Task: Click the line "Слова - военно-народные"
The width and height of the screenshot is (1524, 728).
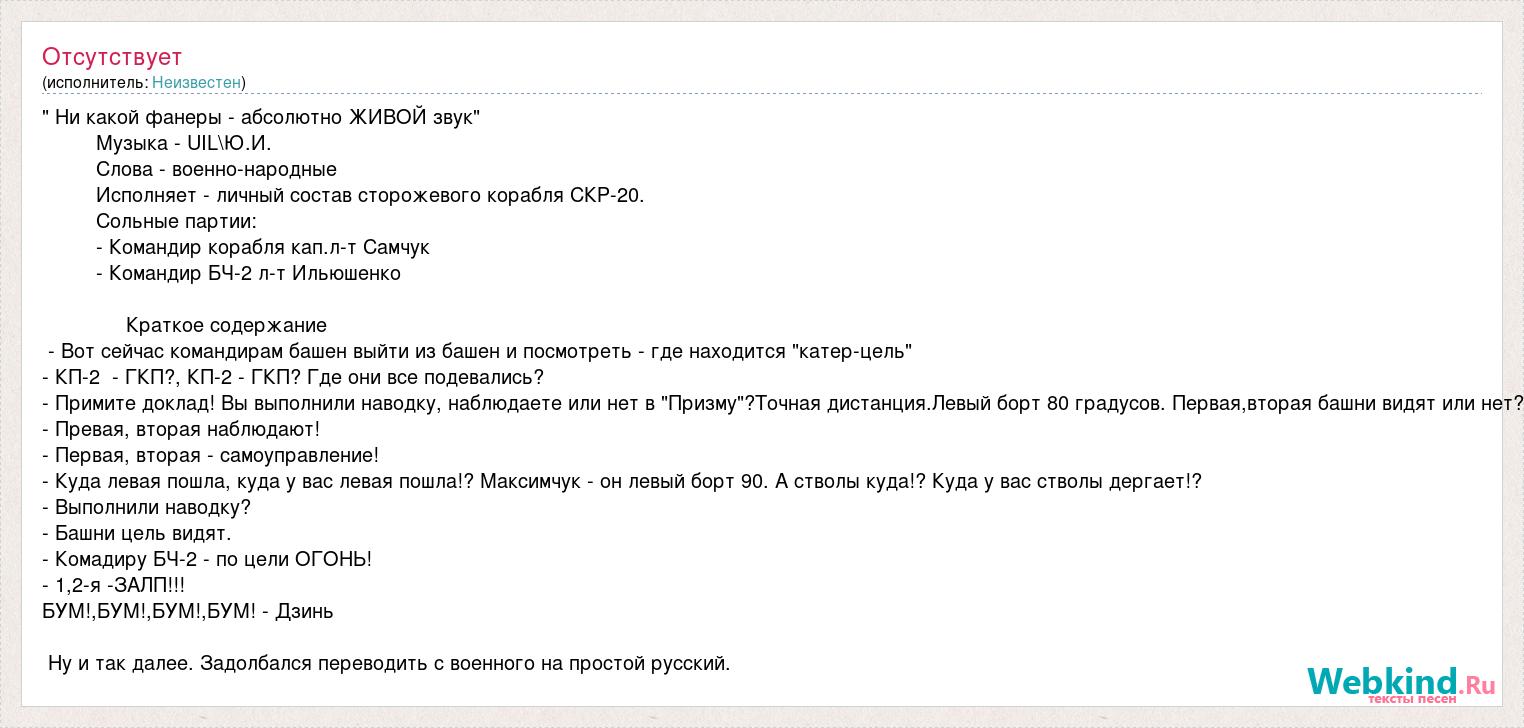Action: pyautogui.click(x=216, y=169)
